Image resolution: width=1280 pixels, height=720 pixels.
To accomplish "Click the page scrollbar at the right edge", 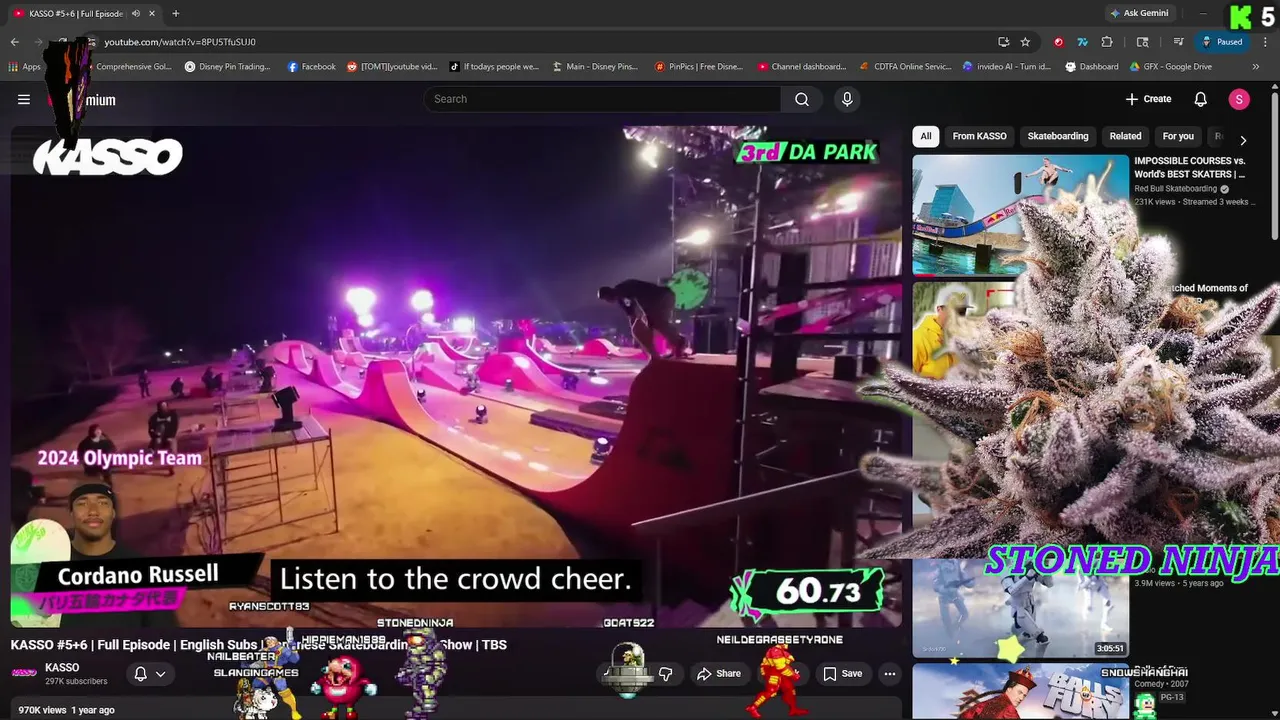I will (x=1274, y=165).
